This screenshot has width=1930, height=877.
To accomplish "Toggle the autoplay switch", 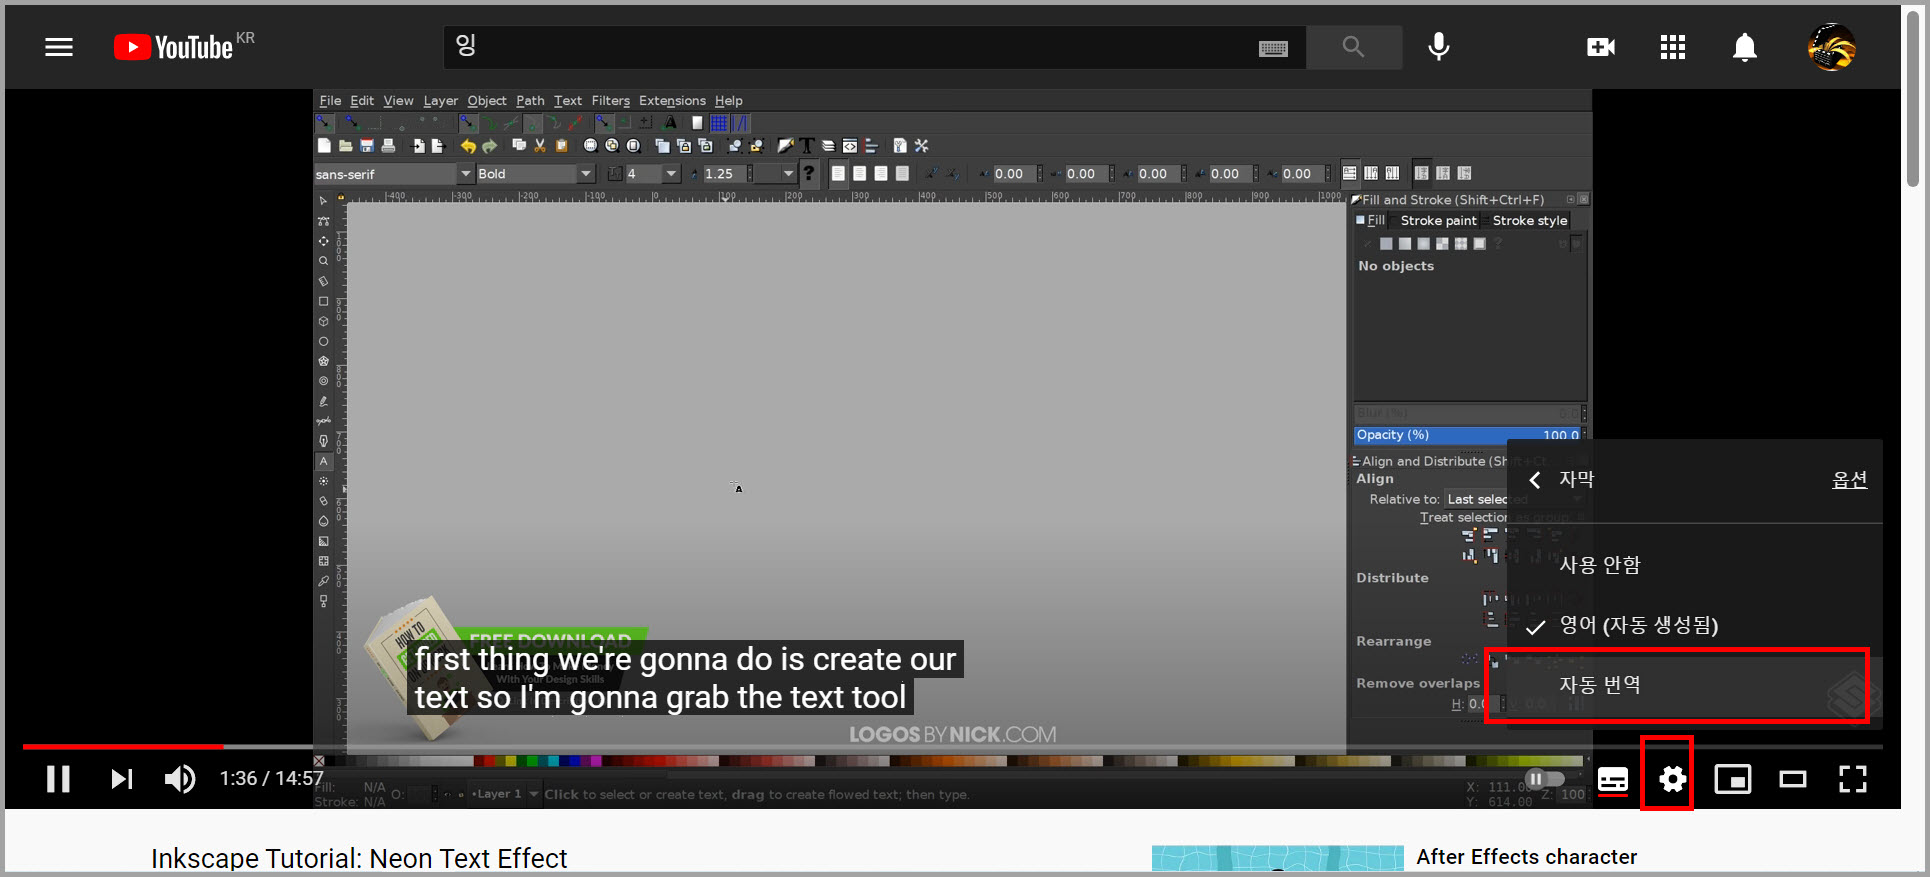I will coord(1544,779).
